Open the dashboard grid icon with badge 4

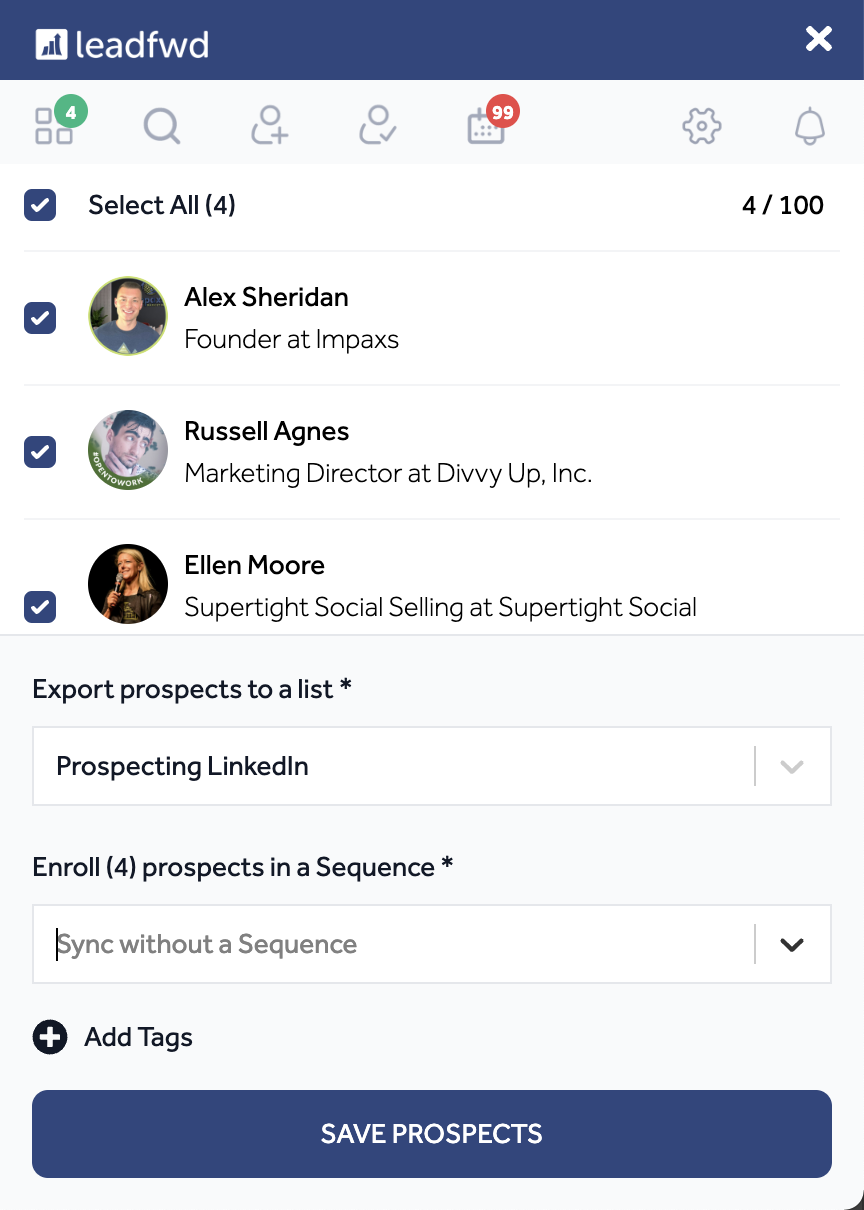tap(54, 126)
